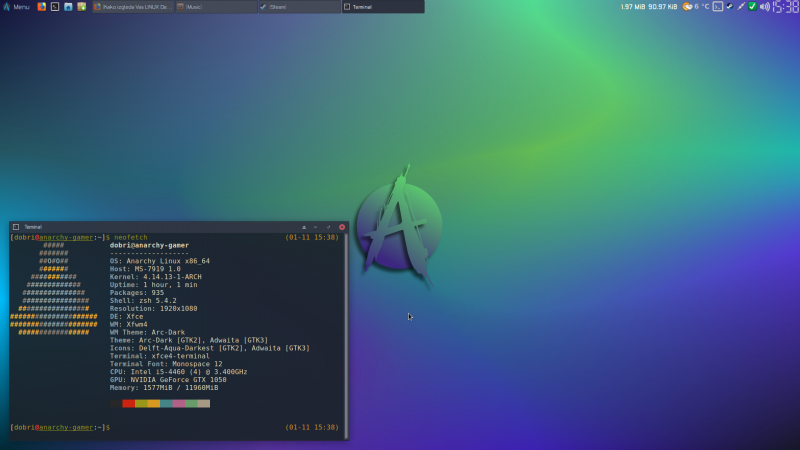Image resolution: width=800 pixels, height=450 pixels.
Task: Open the volume speaker icon
Action: click(764, 7)
